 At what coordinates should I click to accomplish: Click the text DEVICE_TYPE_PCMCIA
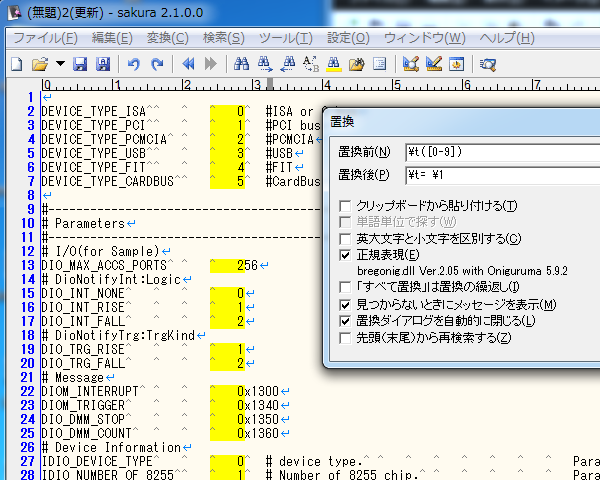(104, 139)
